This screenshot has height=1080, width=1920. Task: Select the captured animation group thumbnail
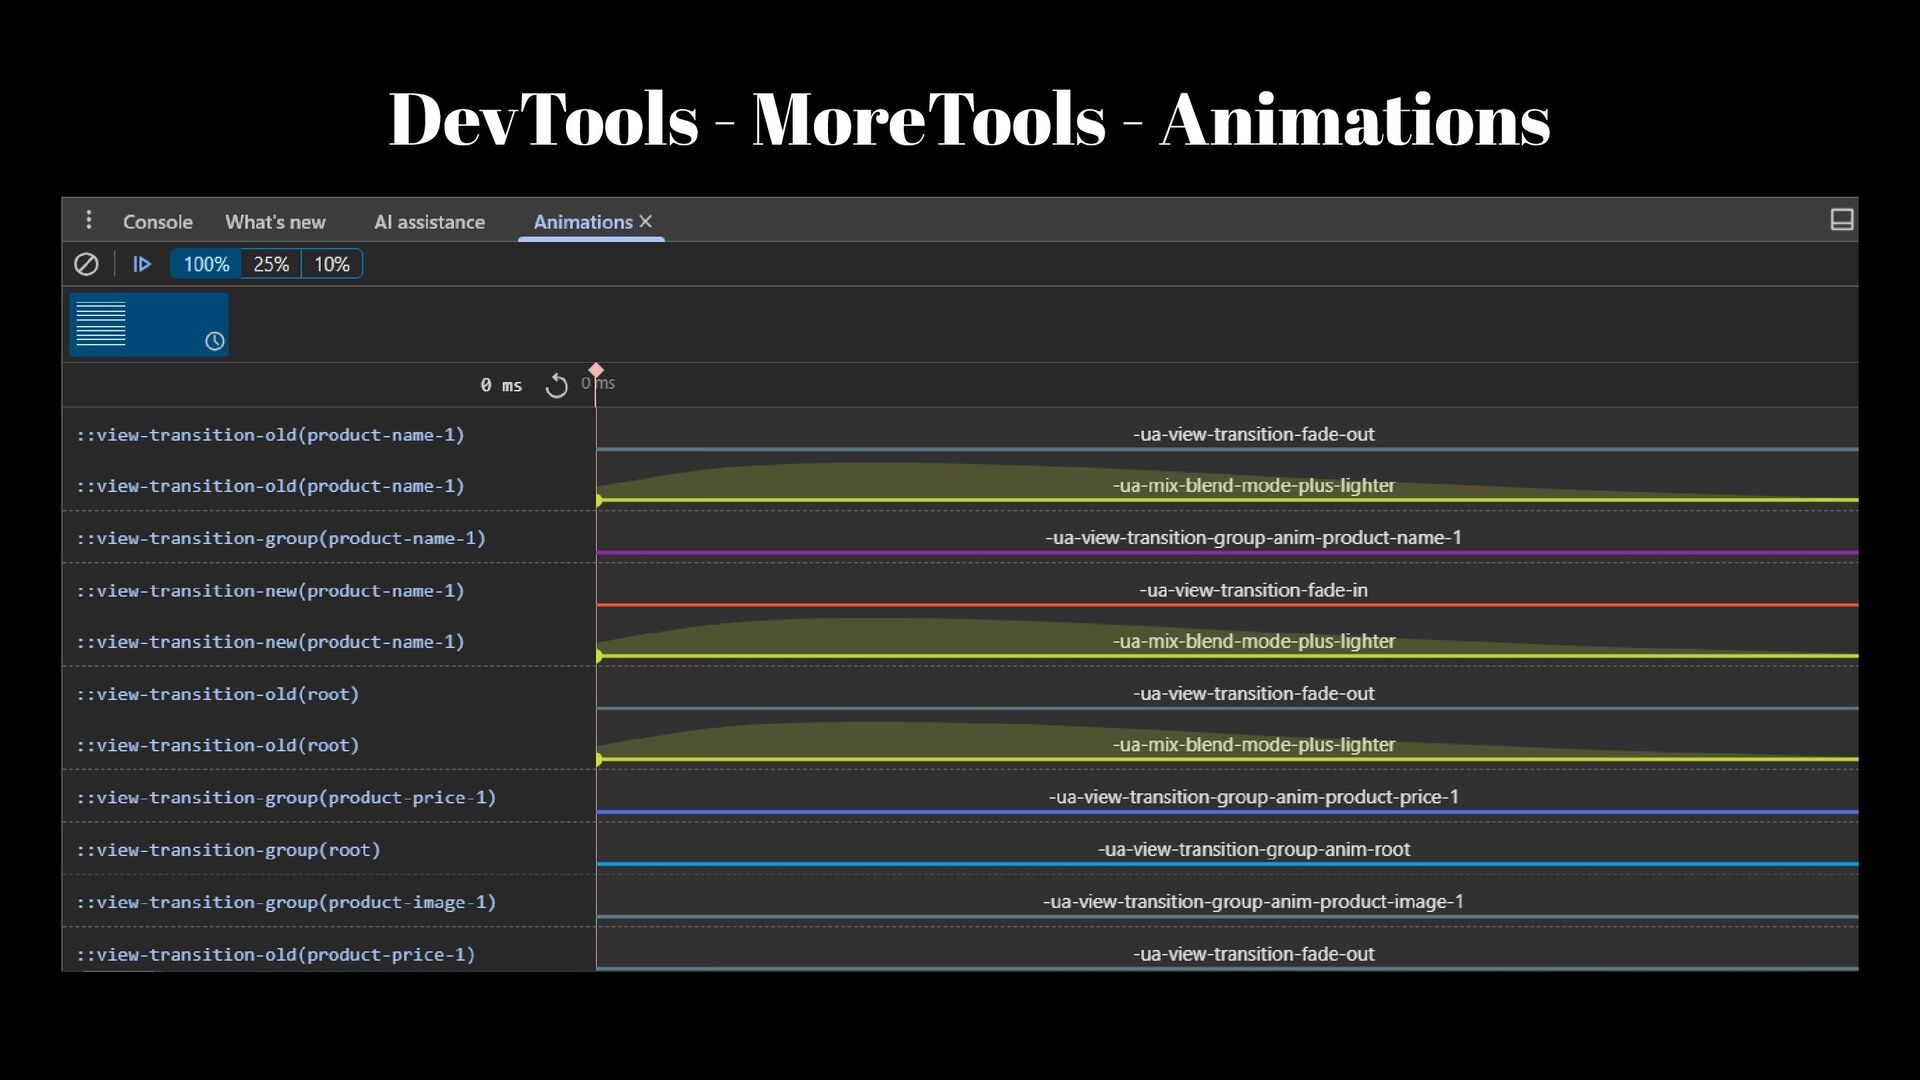coord(148,324)
